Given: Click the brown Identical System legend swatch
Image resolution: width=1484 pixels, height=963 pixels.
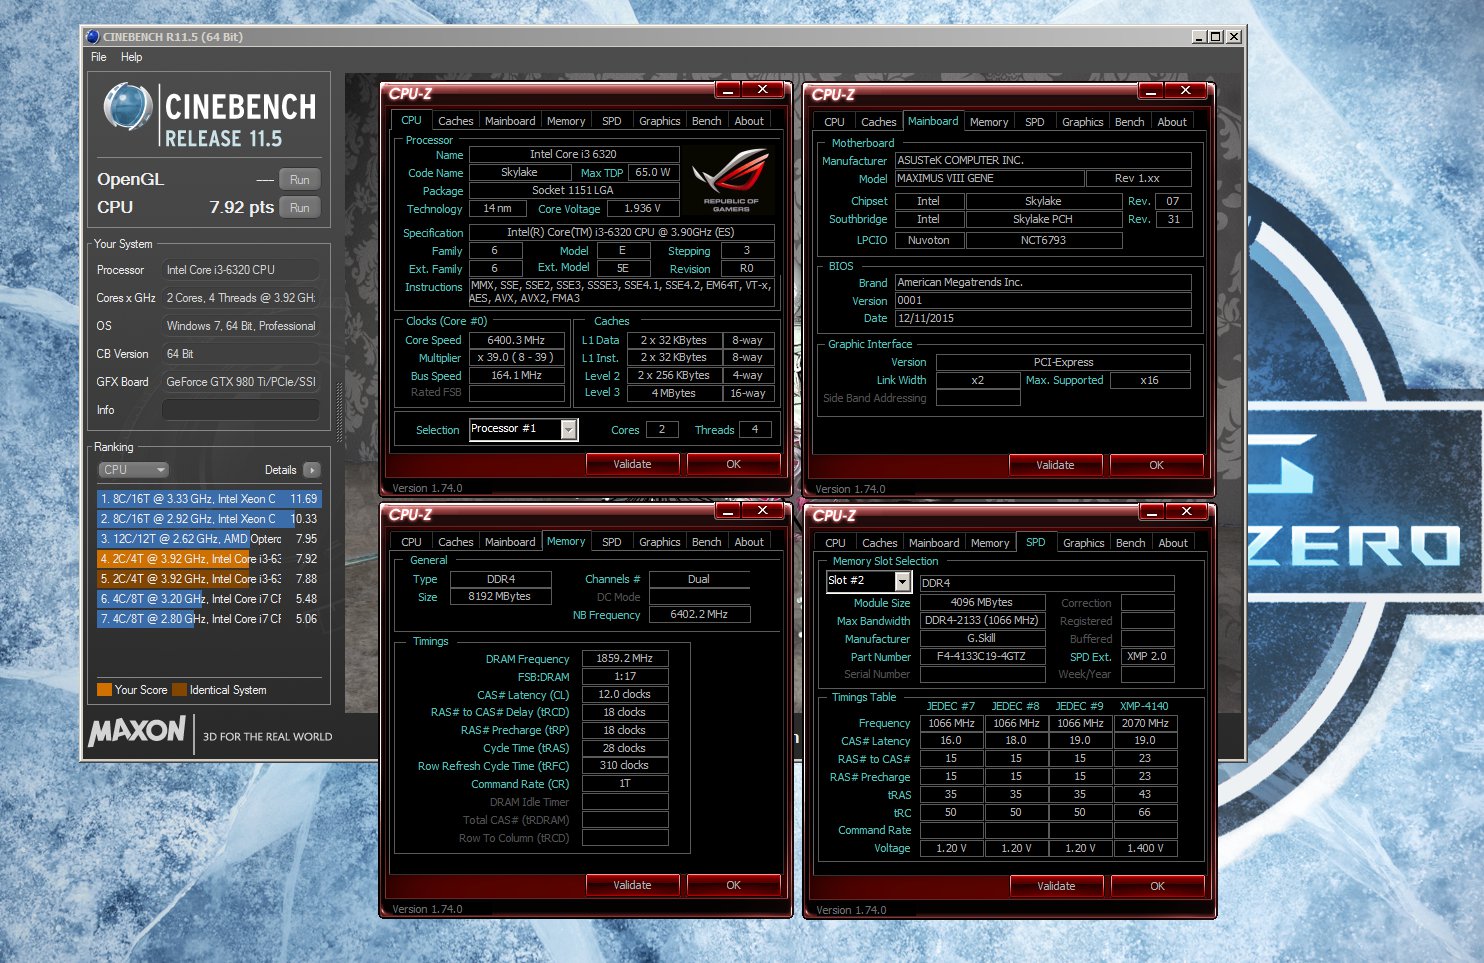Looking at the screenshot, I should coord(179,690).
